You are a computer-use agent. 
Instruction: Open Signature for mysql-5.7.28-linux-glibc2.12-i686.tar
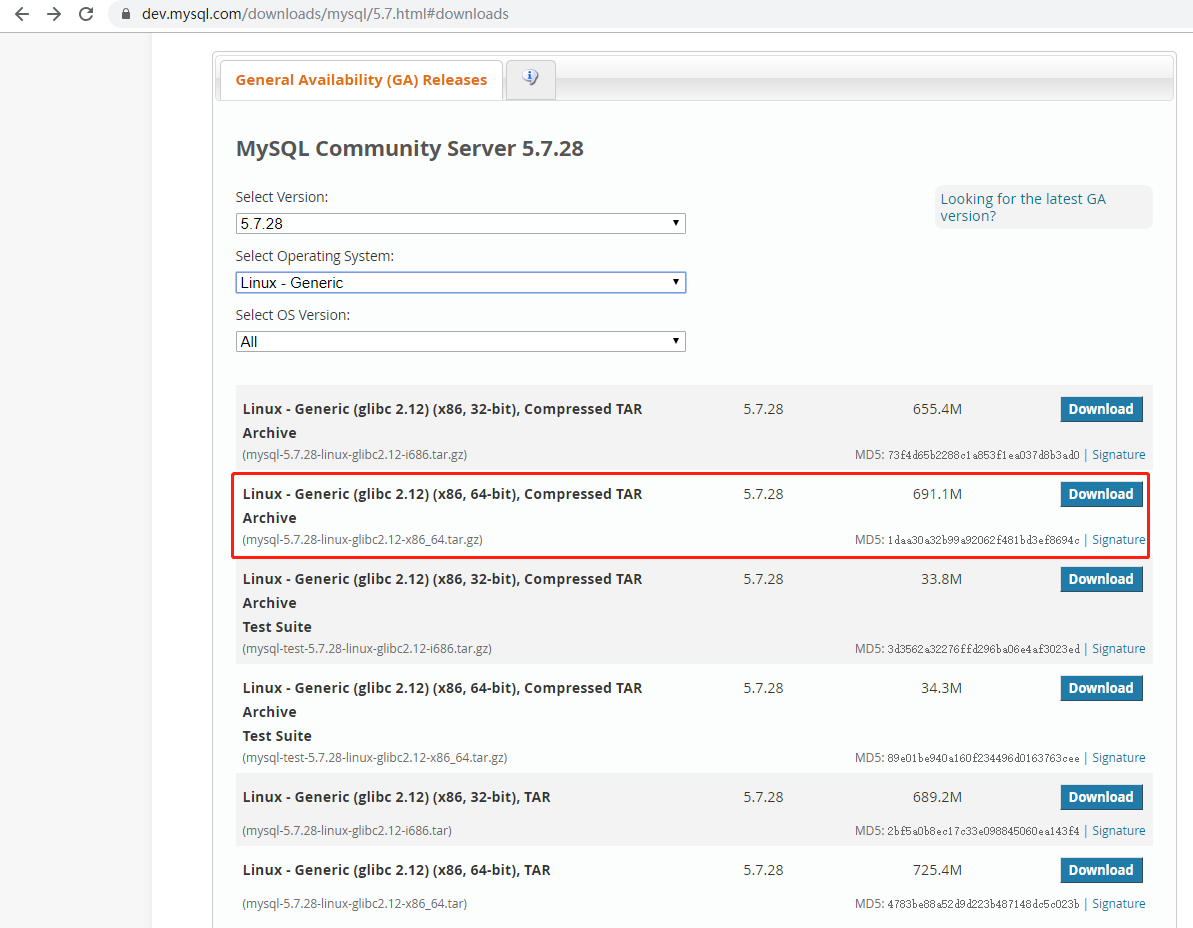(1118, 831)
